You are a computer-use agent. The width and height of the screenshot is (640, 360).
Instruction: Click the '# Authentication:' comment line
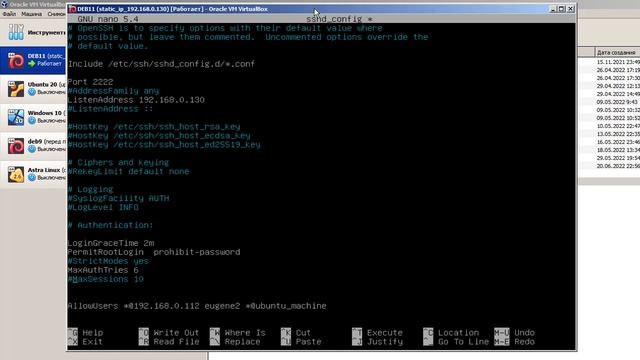[x=111, y=225]
